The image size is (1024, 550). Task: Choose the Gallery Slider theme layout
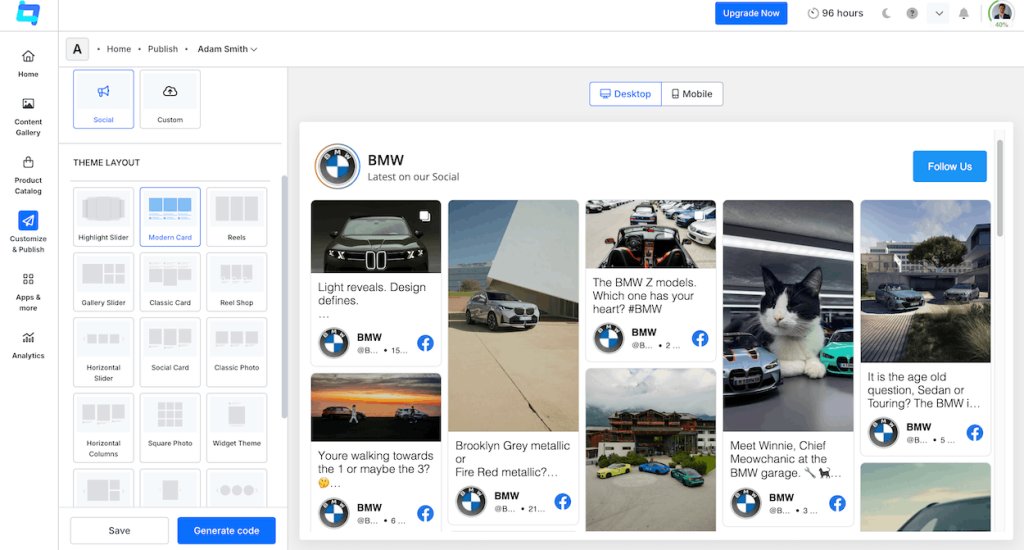(x=103, y=282)
